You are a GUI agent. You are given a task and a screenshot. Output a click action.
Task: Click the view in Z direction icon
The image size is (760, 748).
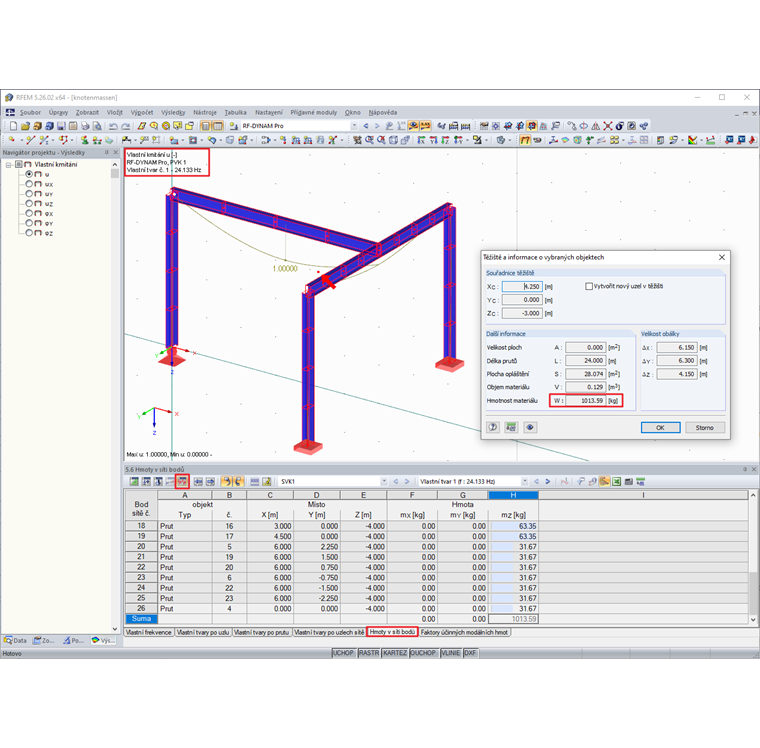tap(445, 140)
